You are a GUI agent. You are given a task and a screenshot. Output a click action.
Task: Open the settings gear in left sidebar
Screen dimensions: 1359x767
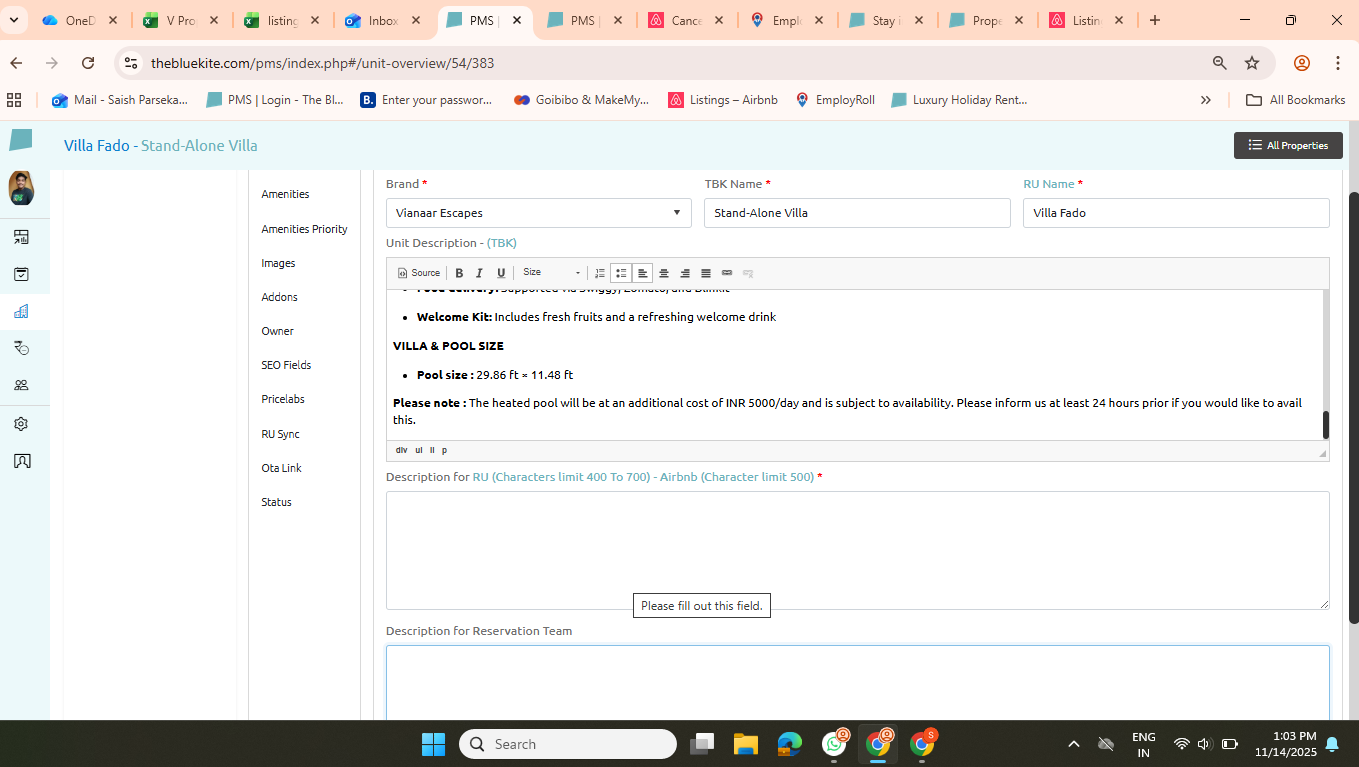point(21,424)
